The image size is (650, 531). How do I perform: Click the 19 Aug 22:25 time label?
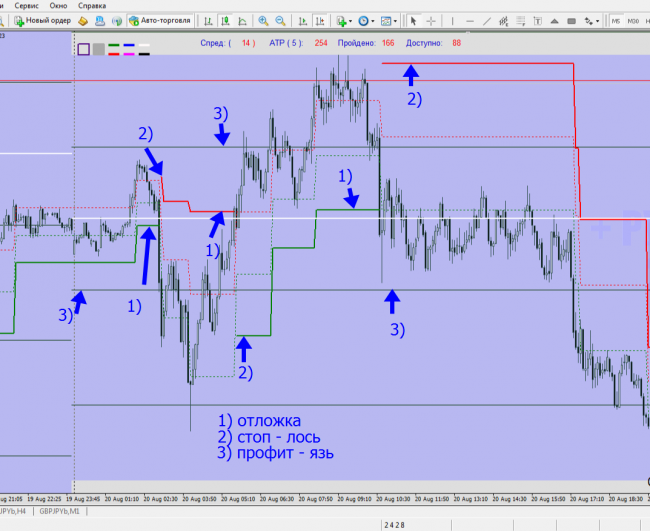44,499
